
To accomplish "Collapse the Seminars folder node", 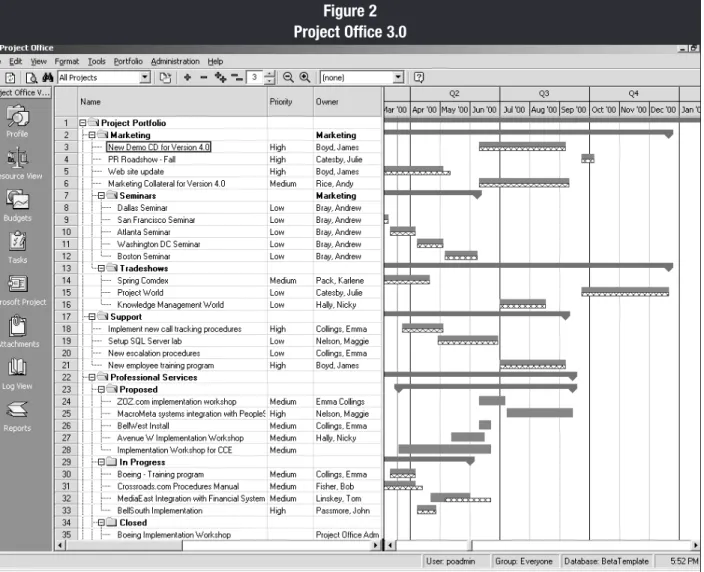I will coord(101,195).
